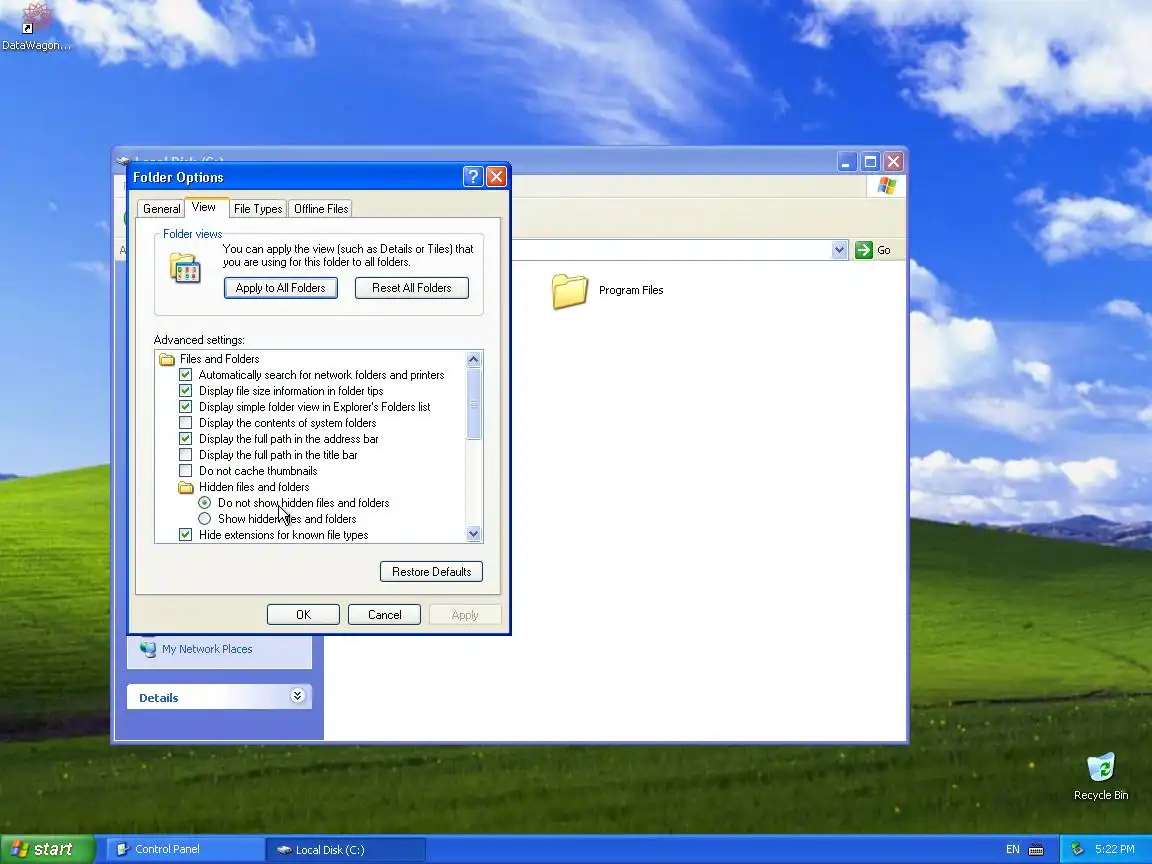The height and width of the screenshot is (864, 1152).
Task: Click the Hidden files and folders icon
Action: coord(186,487)
